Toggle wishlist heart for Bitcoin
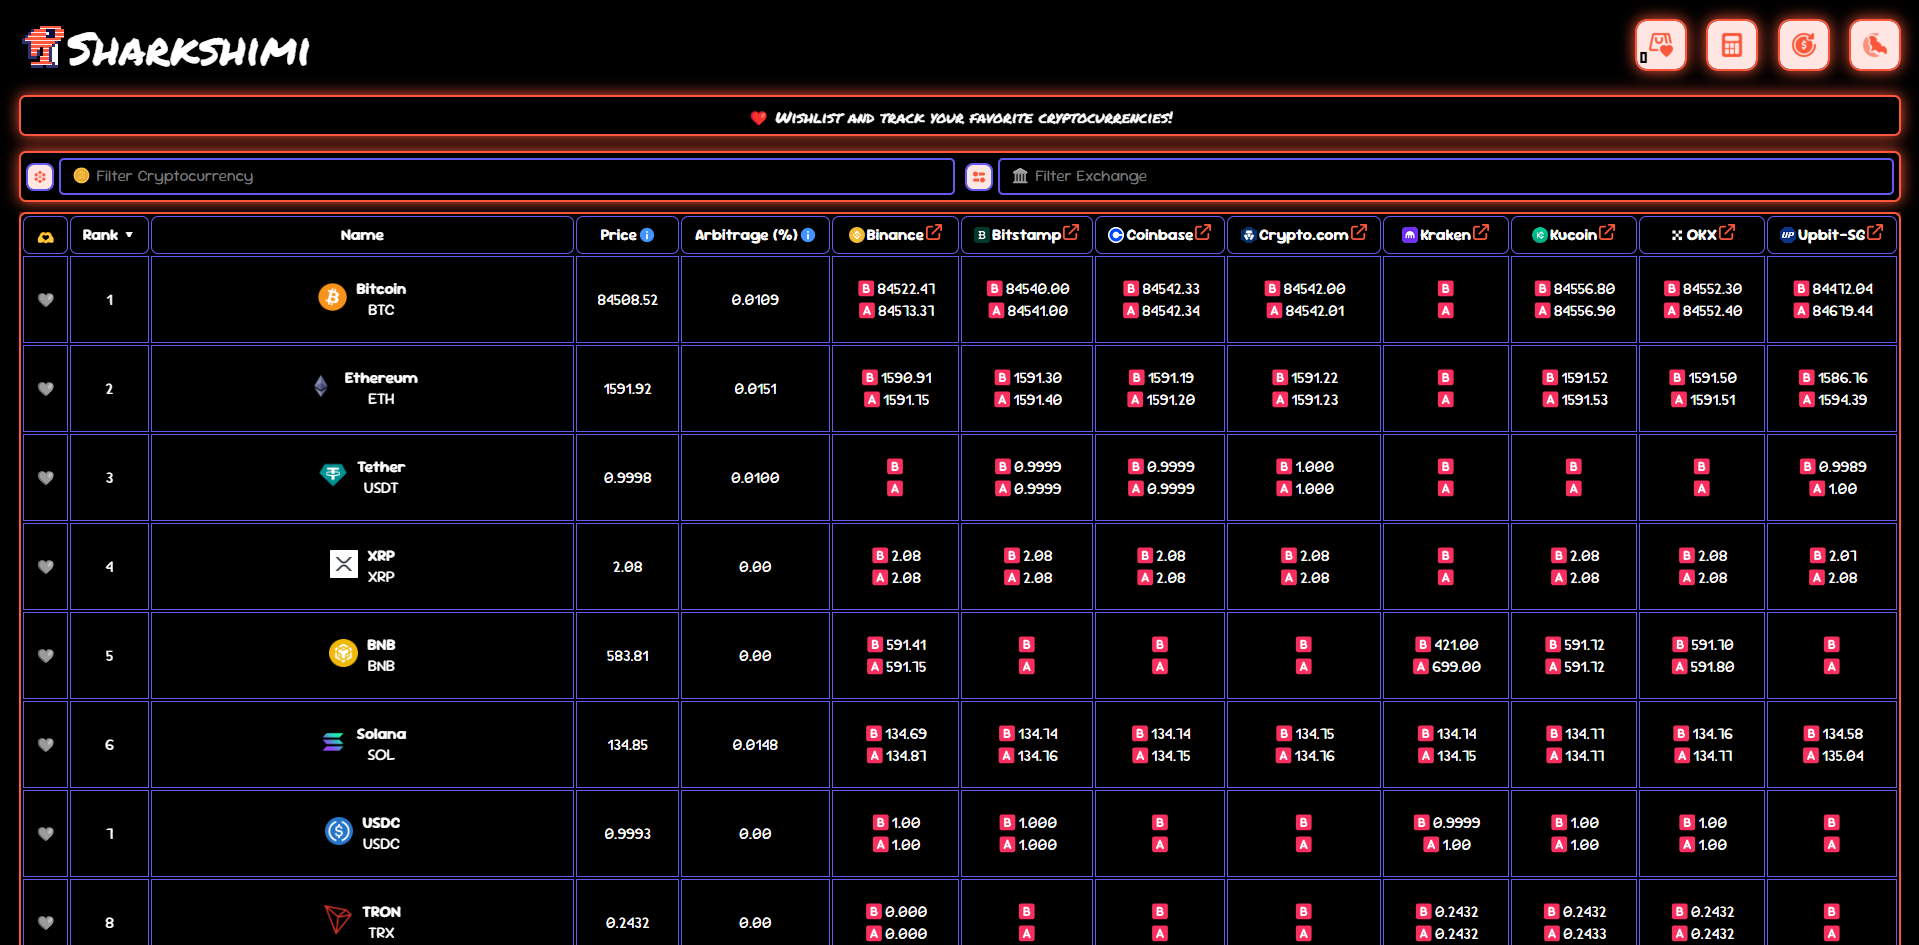 pos(46,300)
